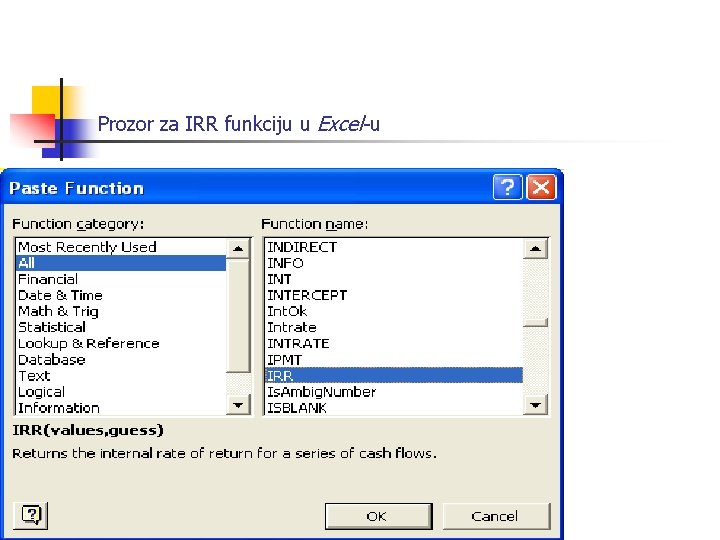Select the Database category
Image resolution: width=720 pixels, height=540 pixels.
122,360
